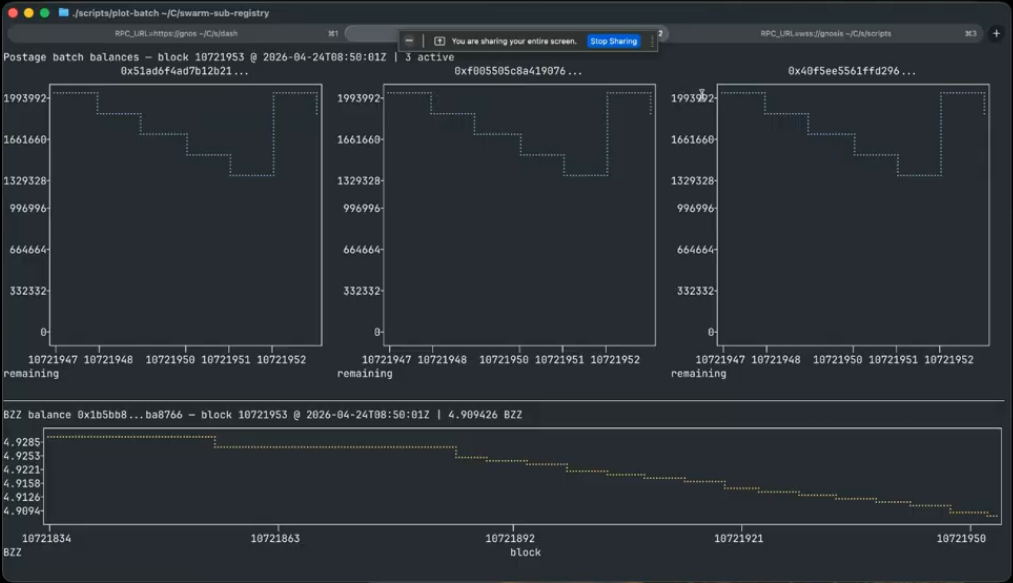Viewport: 1013px width, 583px height.
Task: Click y-axis value 1661660 on first chart
Action: pos(25,139)
